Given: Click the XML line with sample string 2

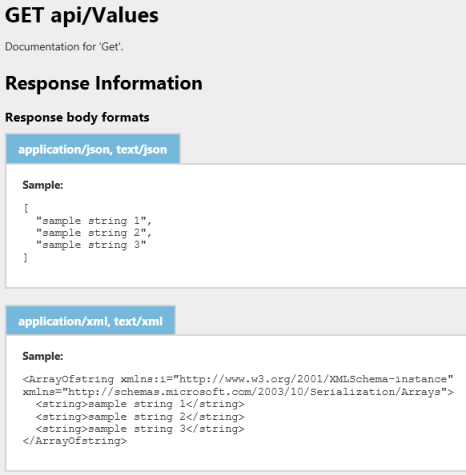Looking at the screenshot, I should (x=140, y=417).
